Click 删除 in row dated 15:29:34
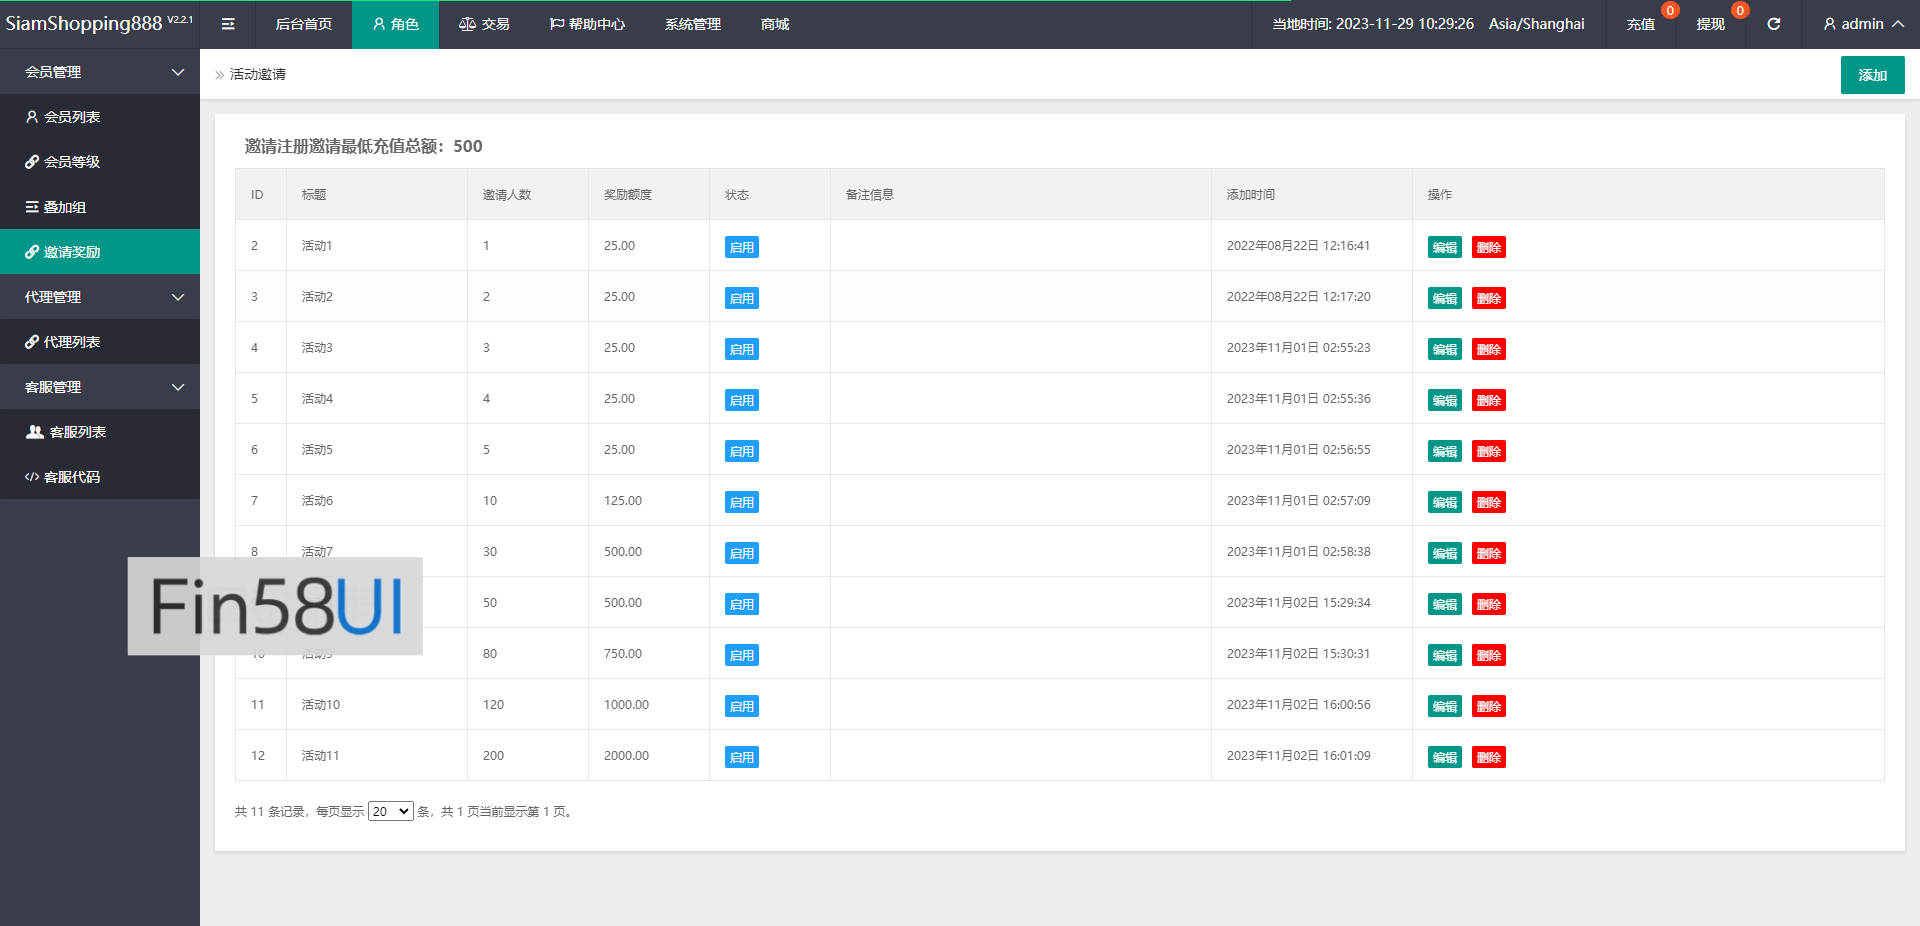Image resolution: width=1920 pixels, height=926 pixels. tap(1489, 604)
